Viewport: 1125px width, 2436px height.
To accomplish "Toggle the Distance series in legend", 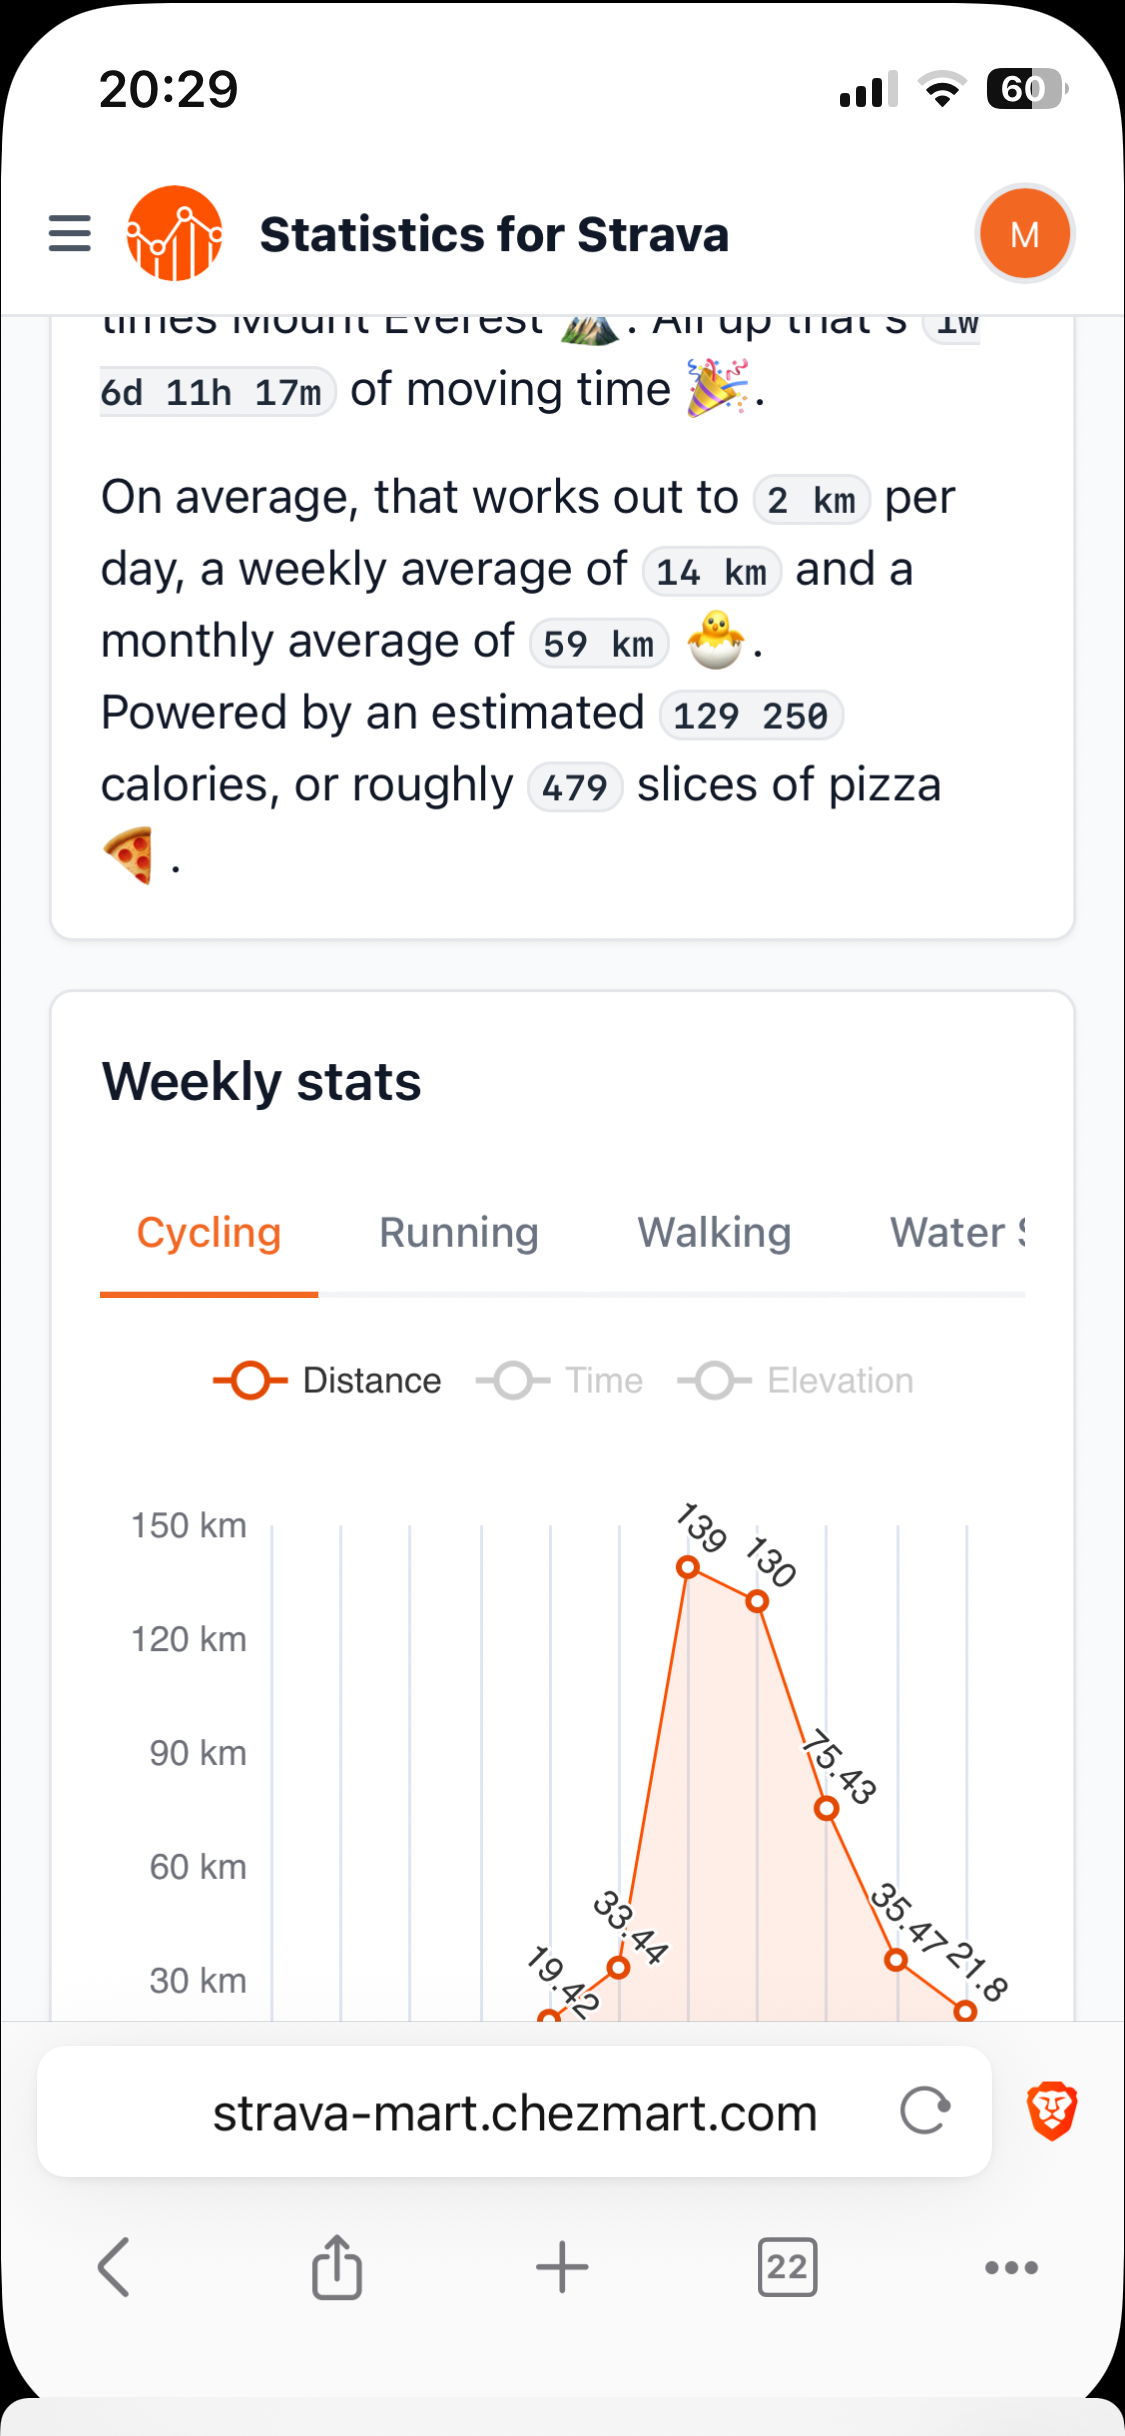I will [327, 1380].
